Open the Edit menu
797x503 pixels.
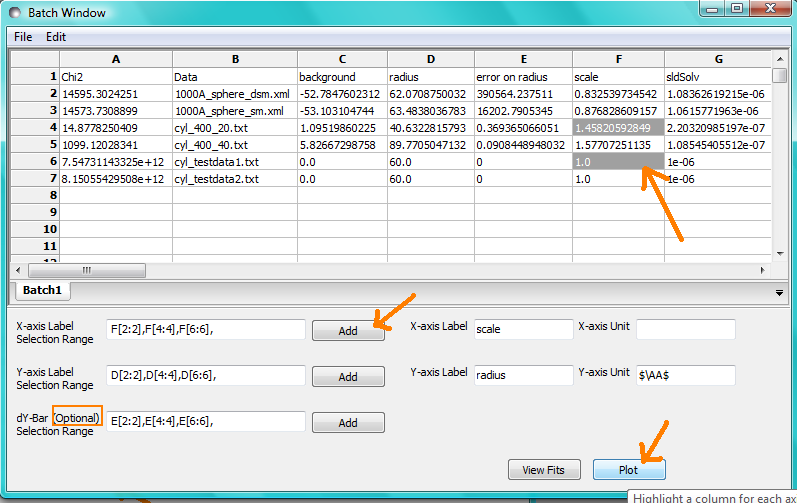(56, 36)
